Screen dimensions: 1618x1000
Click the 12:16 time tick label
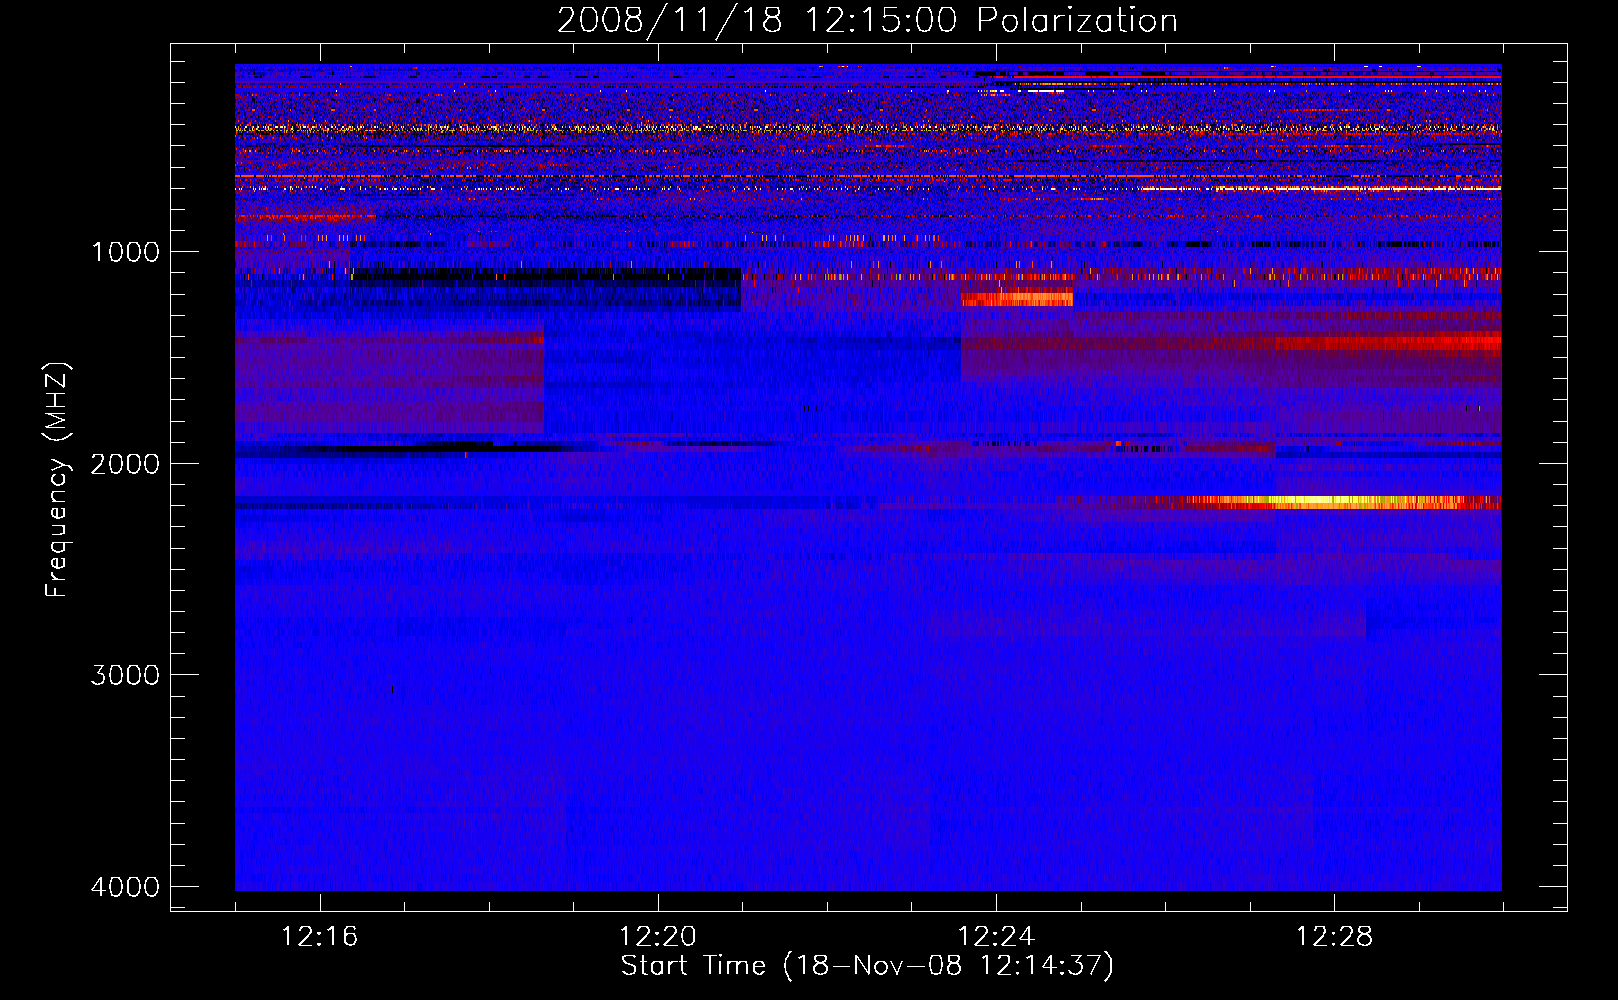(x=320, y=937)
